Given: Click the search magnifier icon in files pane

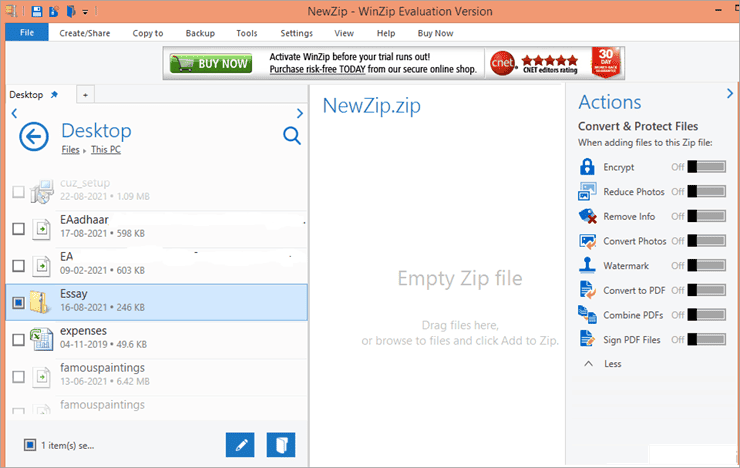Looking at the screenshot, I should pyautogui.click(x=292, y=136).
